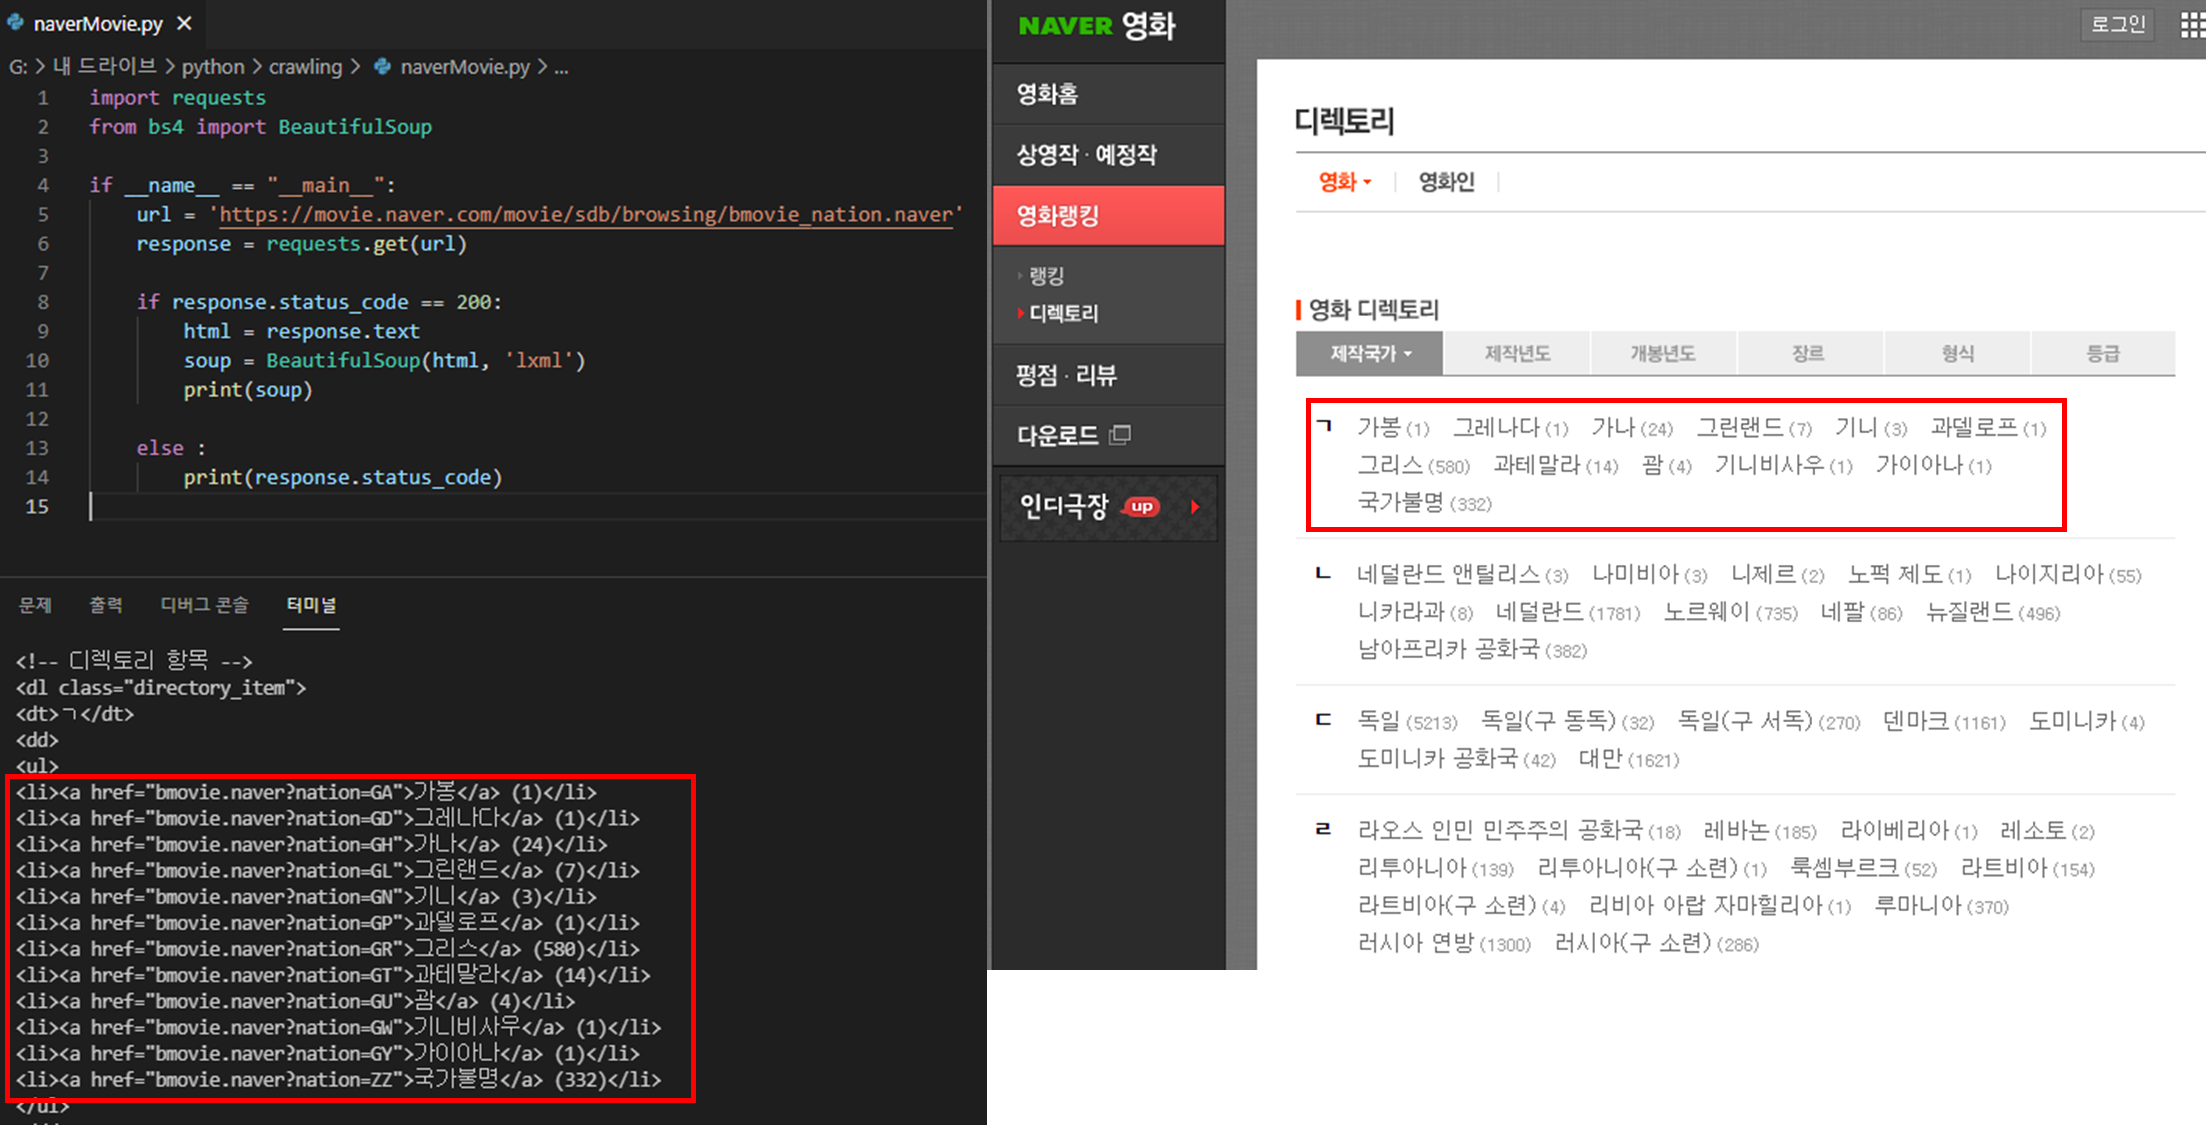Click the up badge next to 인디극장
Screen dimensions: 2206x1125
tap(1142, 507)
